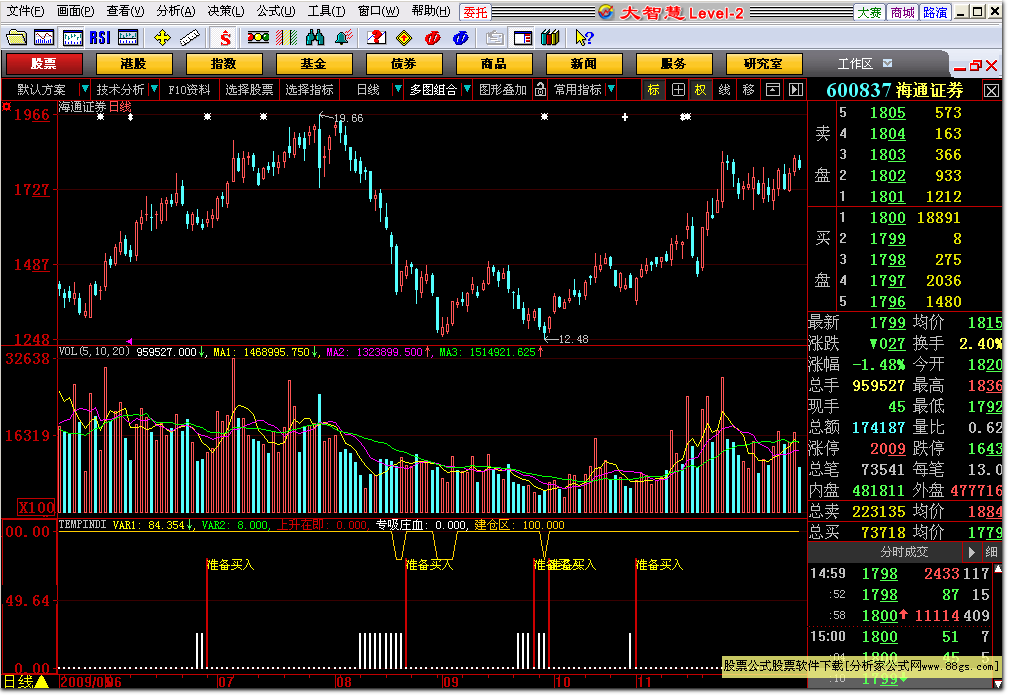Toggle the 权 rights adjustment button
The width and height of the screenshot is (1009, 695).
[700, 89]
